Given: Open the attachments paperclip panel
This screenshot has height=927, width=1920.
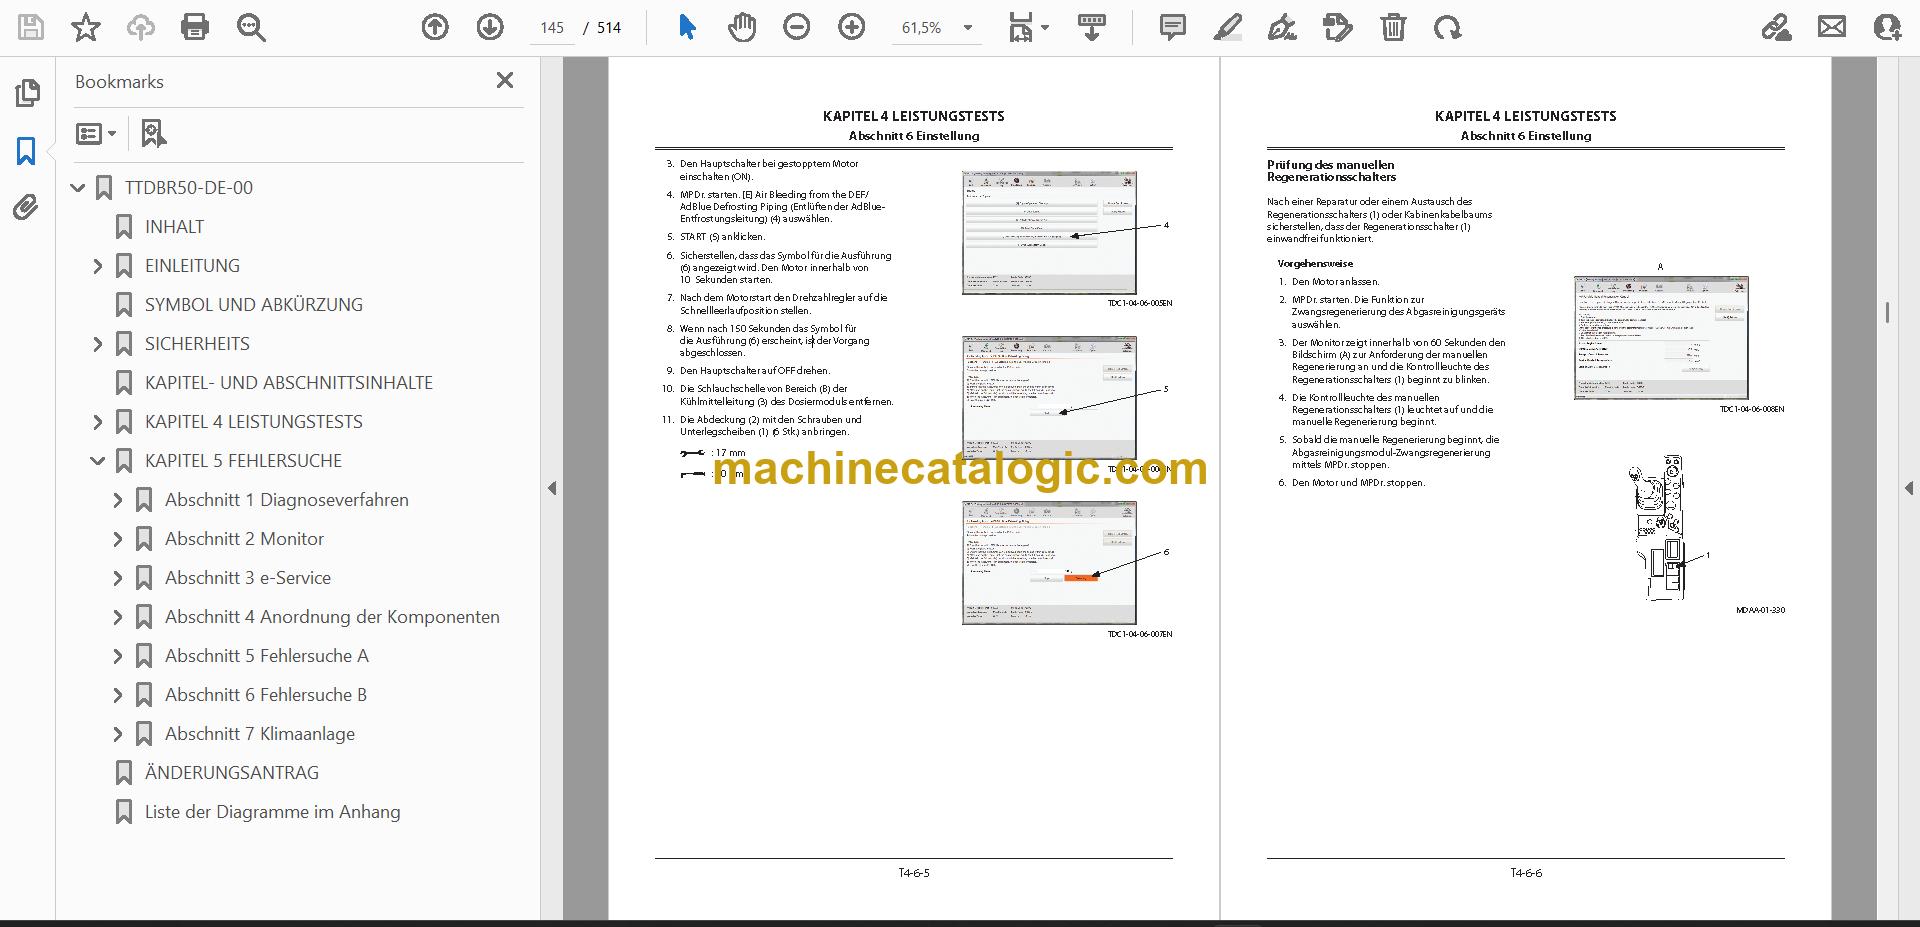Looking at the screenshot, I should (26, 208).
